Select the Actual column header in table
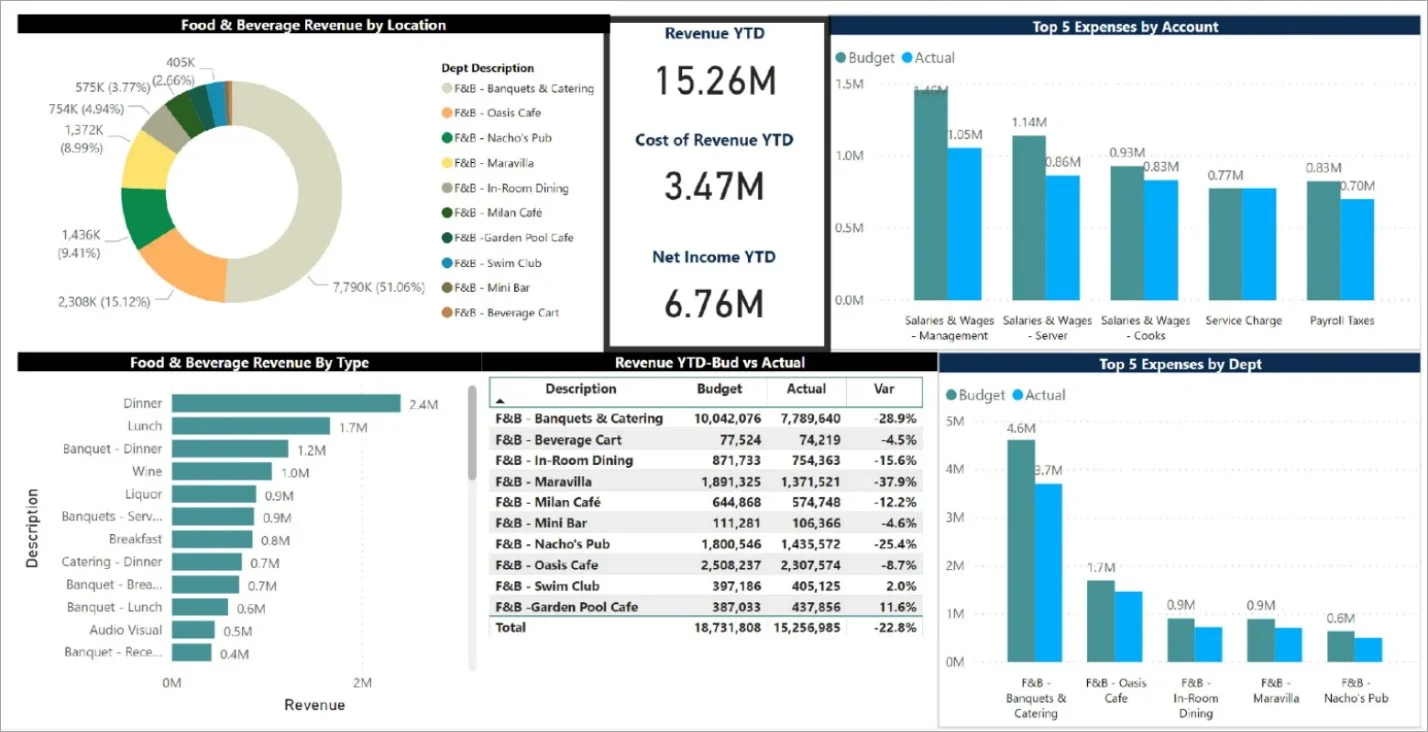Screen dimensions: 1428x732 [x=806, y=389]
